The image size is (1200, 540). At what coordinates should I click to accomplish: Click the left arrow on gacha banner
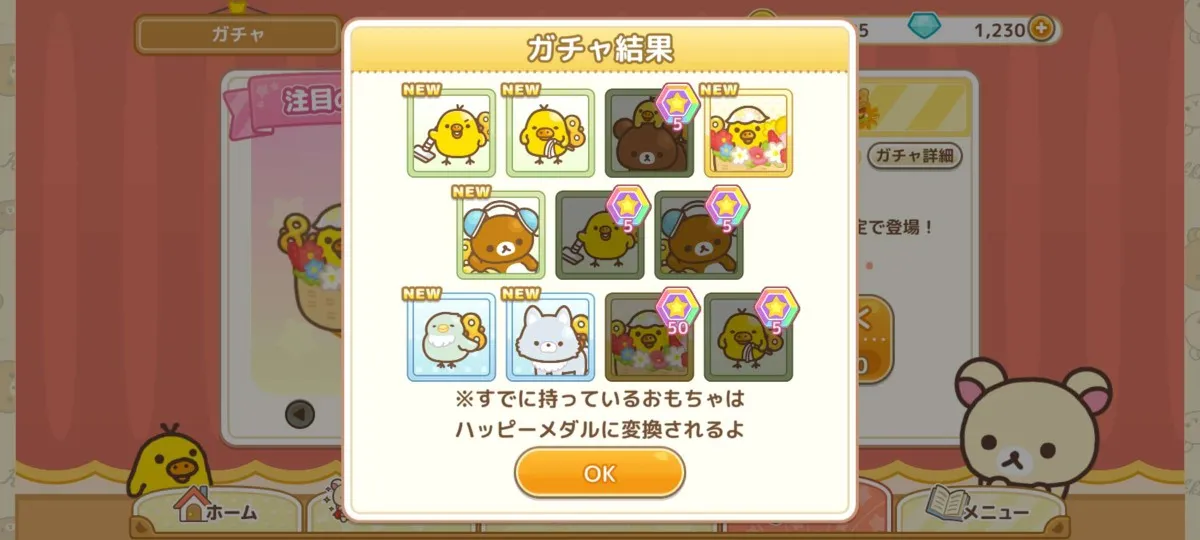coord(300,413)
